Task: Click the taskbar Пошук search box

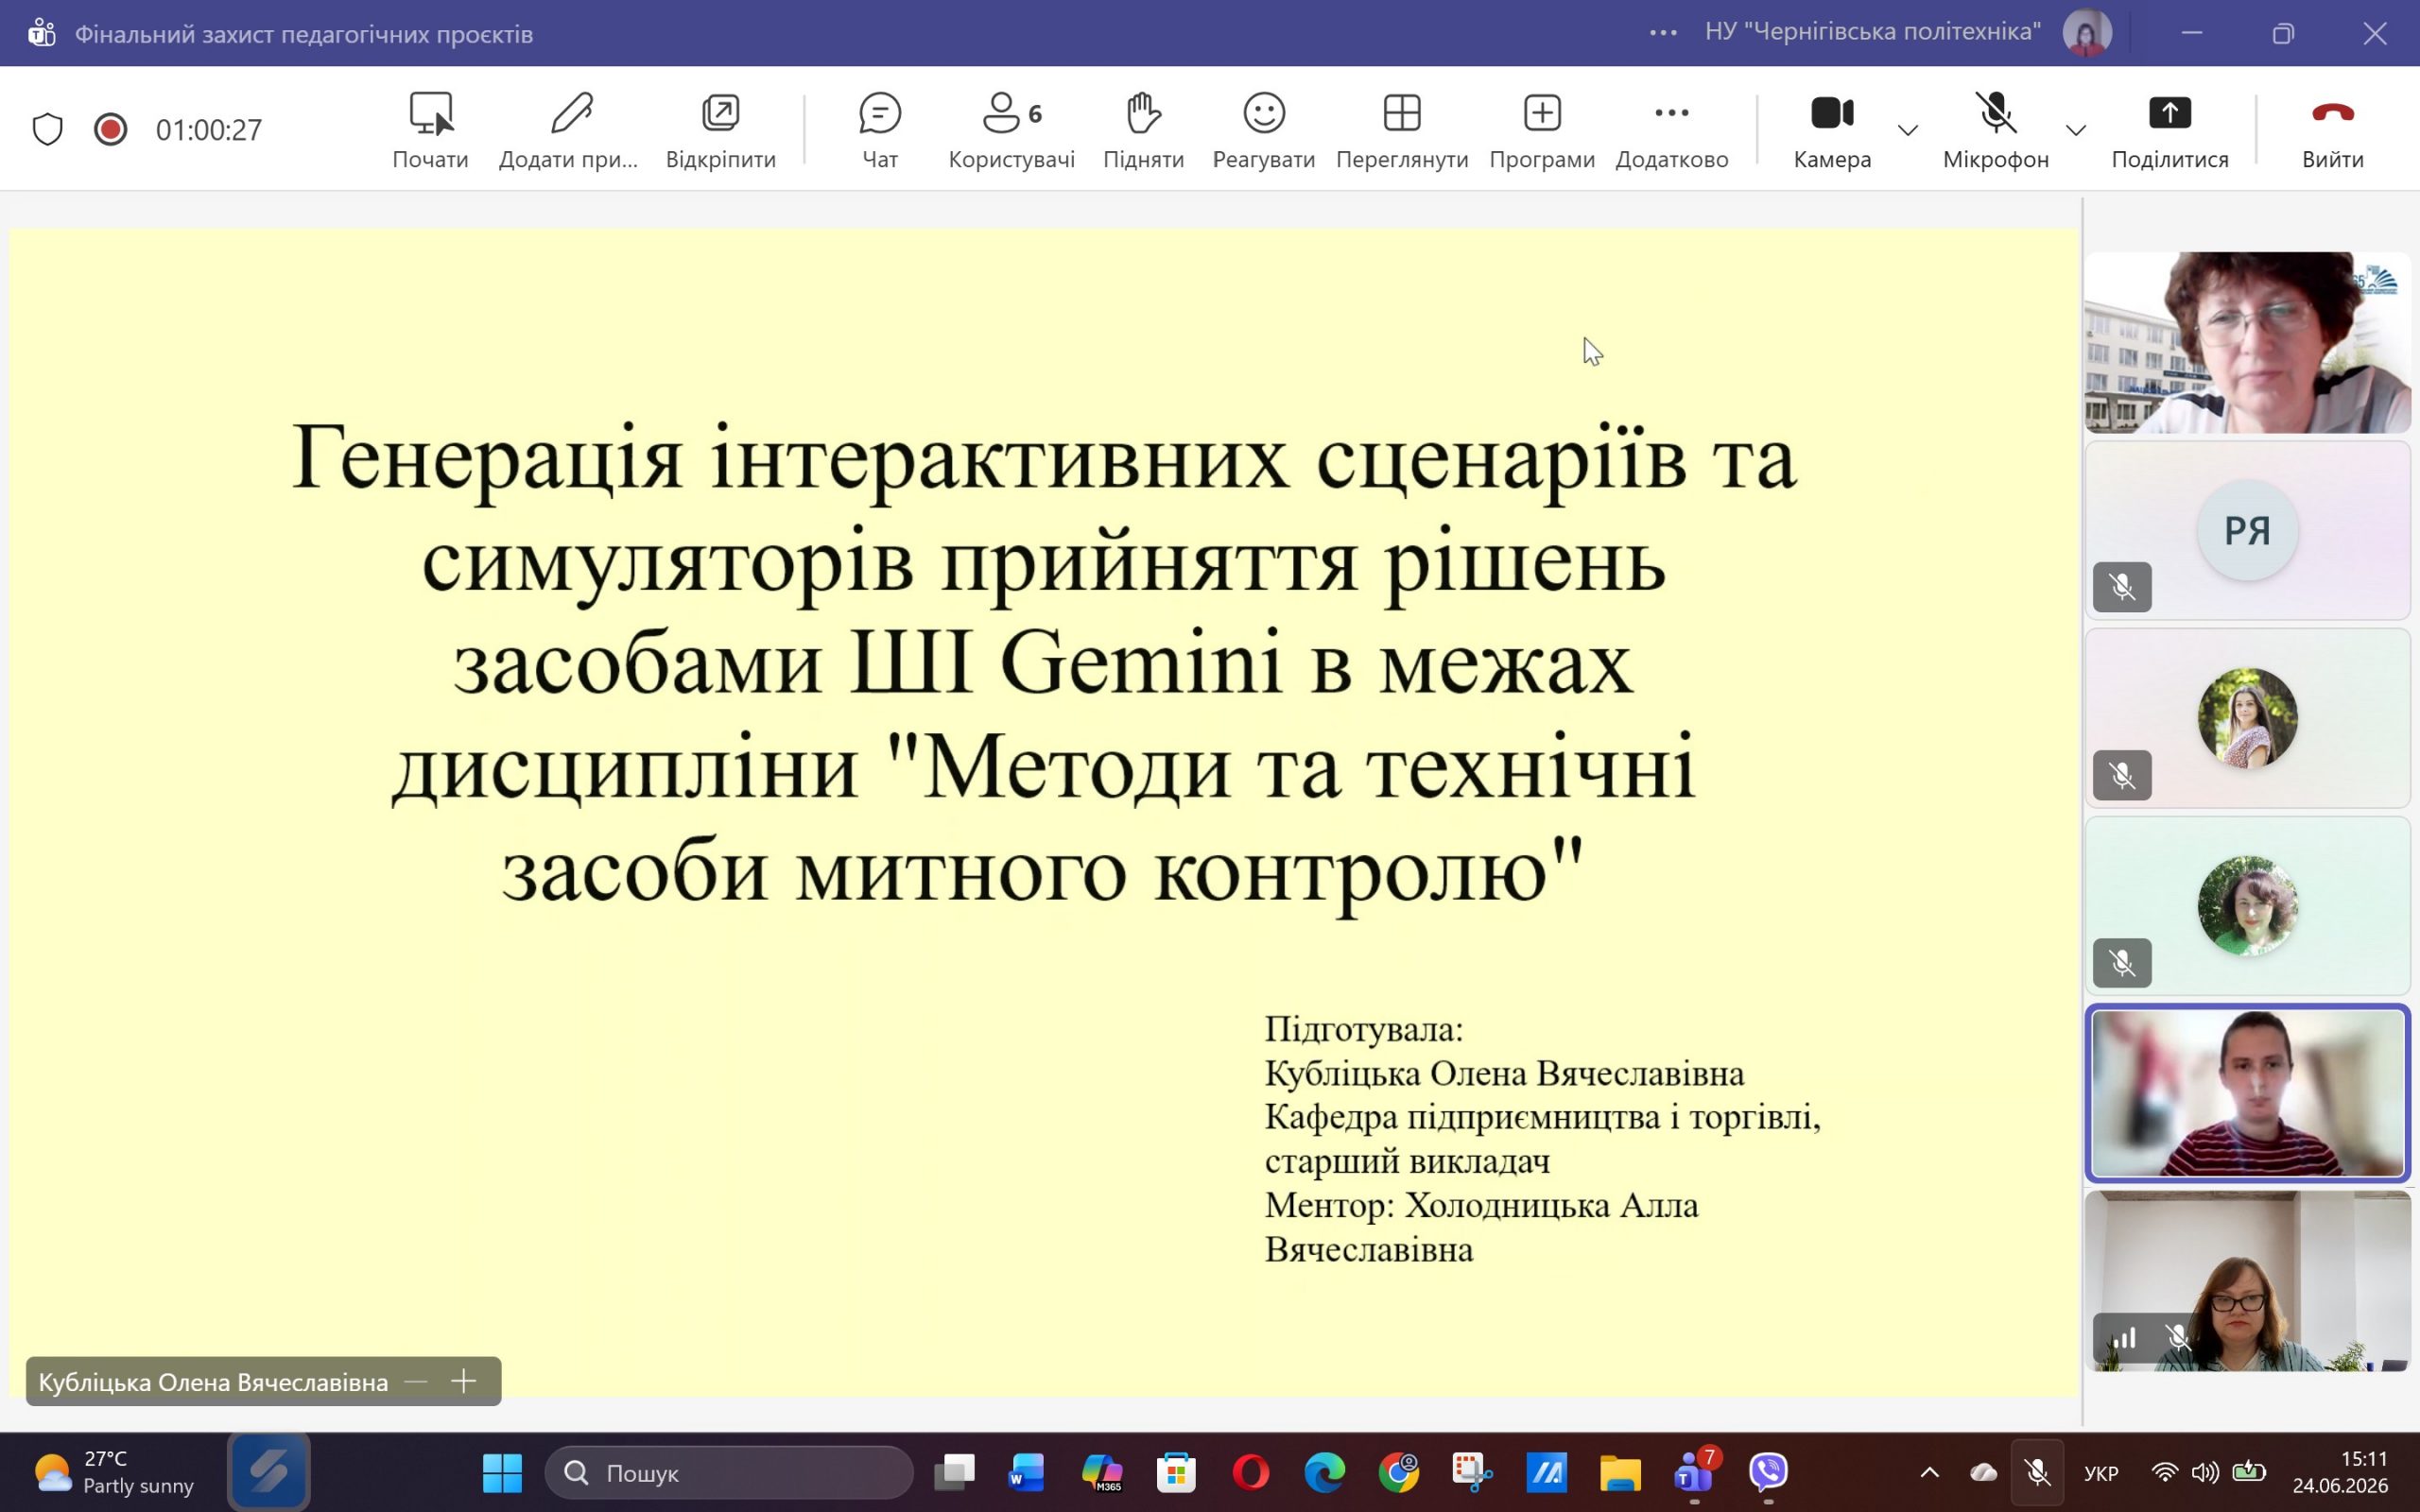Action: point(729,1472)
